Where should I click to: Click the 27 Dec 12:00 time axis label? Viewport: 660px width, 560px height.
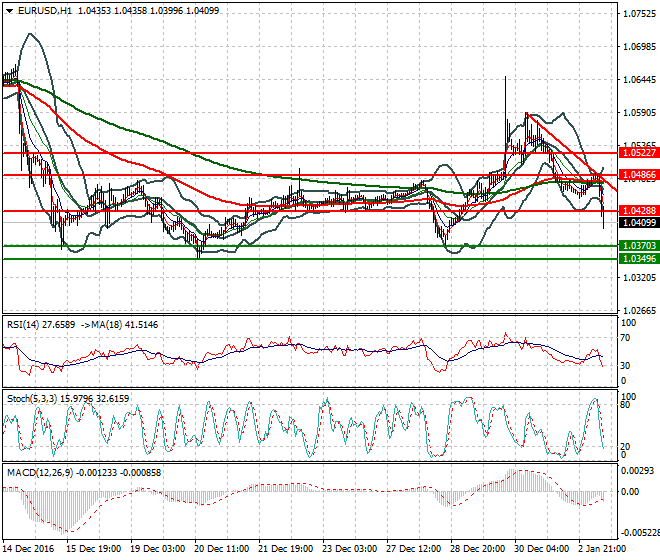tap(414, 549)
